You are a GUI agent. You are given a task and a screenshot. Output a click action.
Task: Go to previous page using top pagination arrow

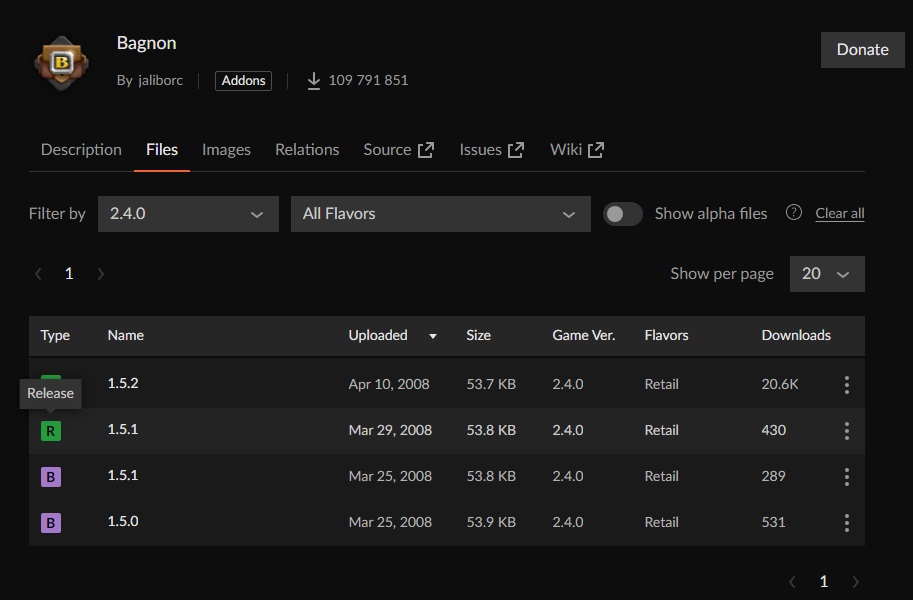tap(38, 274)
